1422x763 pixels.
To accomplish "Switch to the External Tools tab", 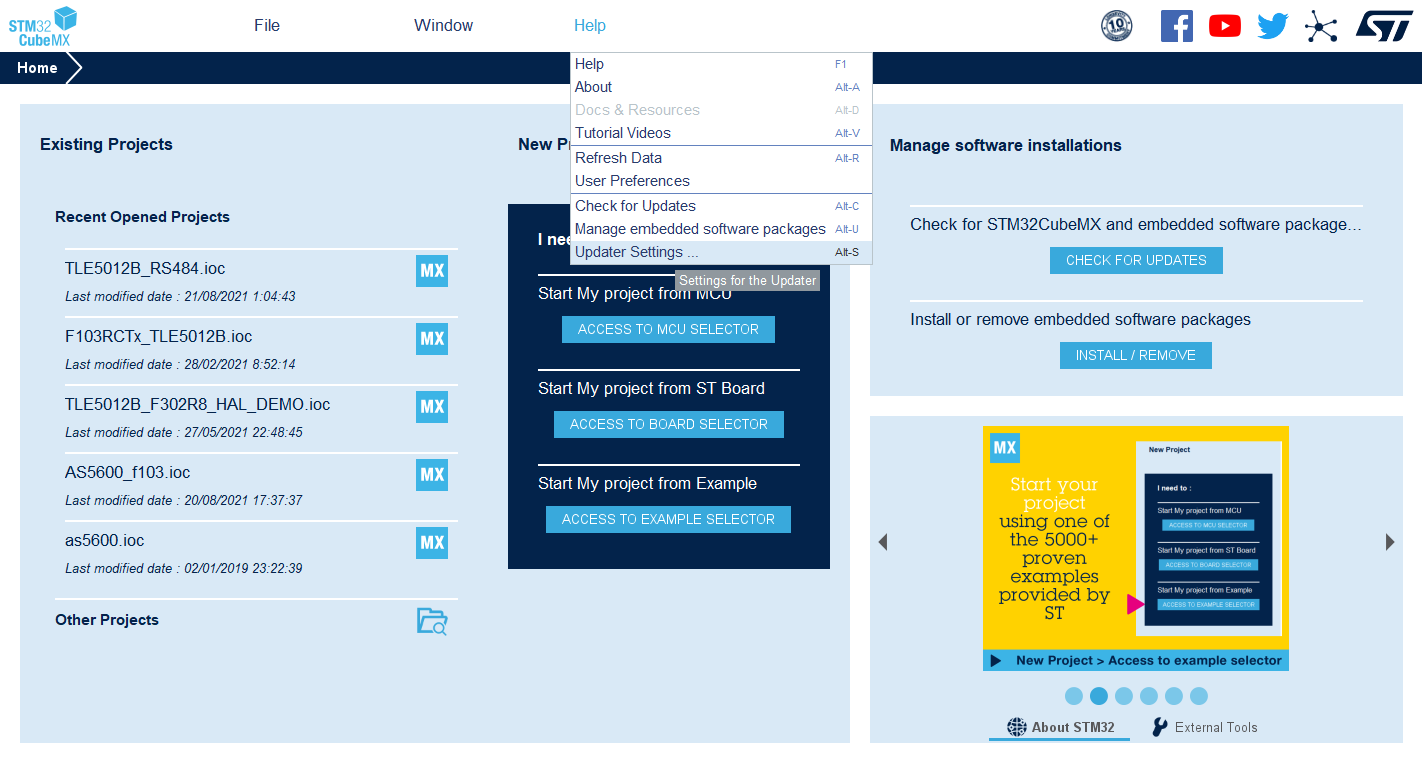I will coord(1204,727).
